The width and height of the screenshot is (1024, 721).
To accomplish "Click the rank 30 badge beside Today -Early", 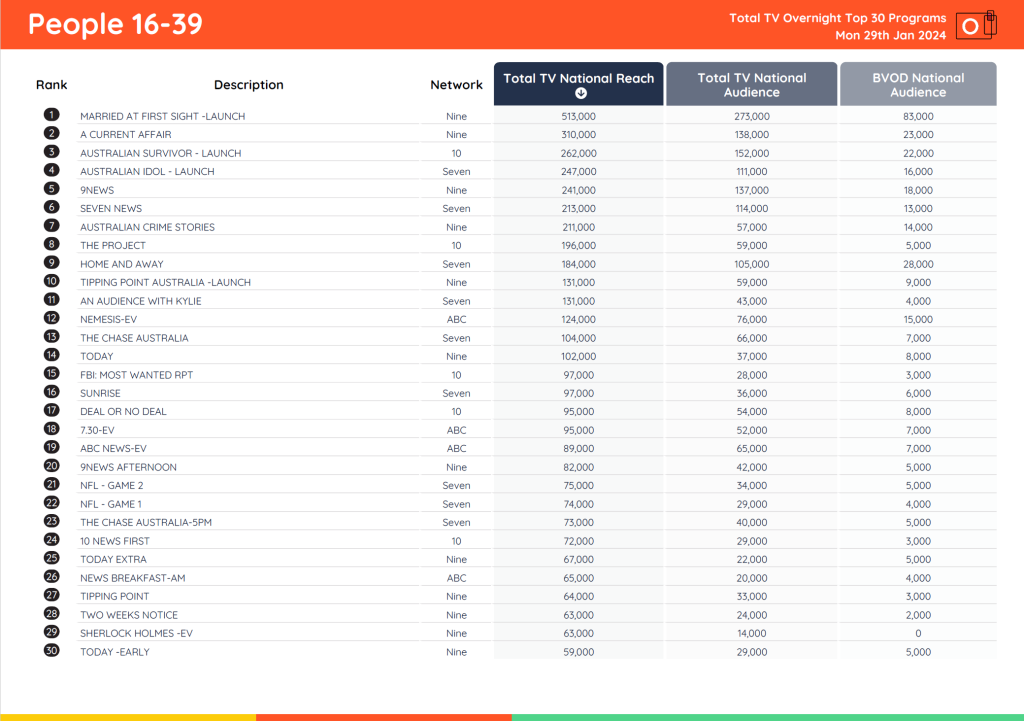I will [51, 651].
